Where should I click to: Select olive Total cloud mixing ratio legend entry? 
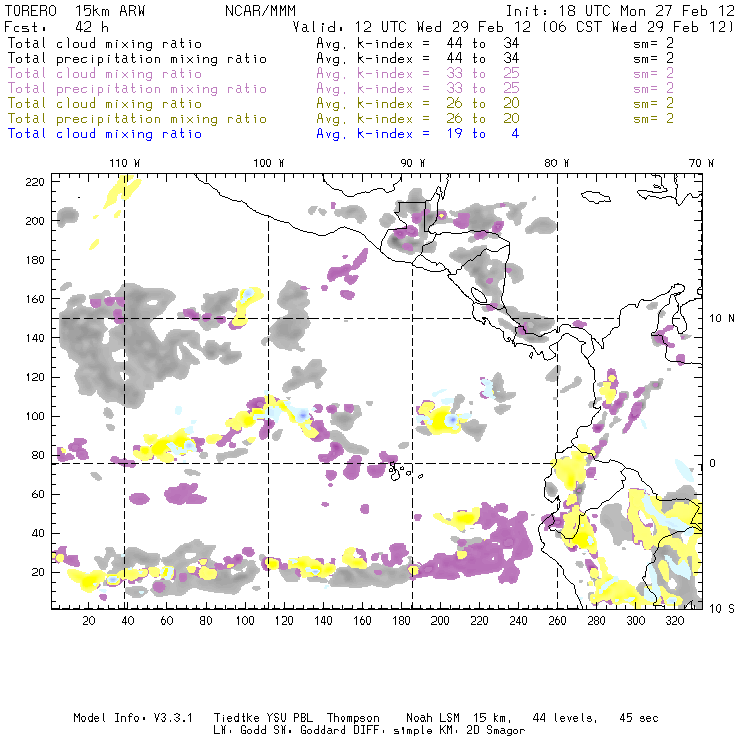tap(104, 104)
